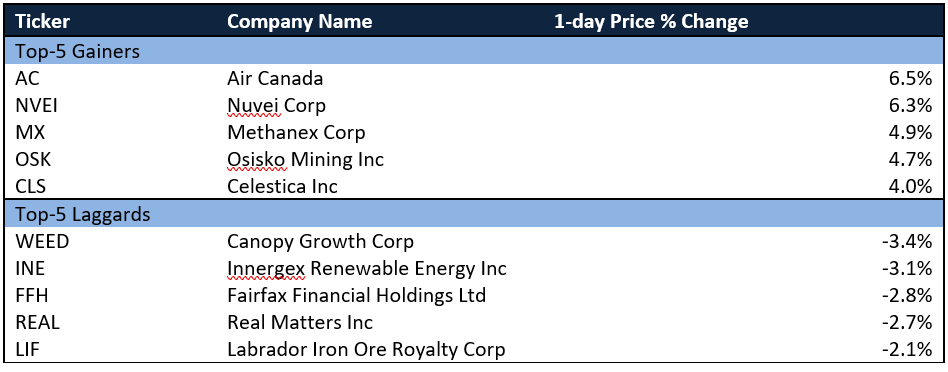
Task: Select the Top-5 Gainers section row
Action: click(x=474, y=51)
